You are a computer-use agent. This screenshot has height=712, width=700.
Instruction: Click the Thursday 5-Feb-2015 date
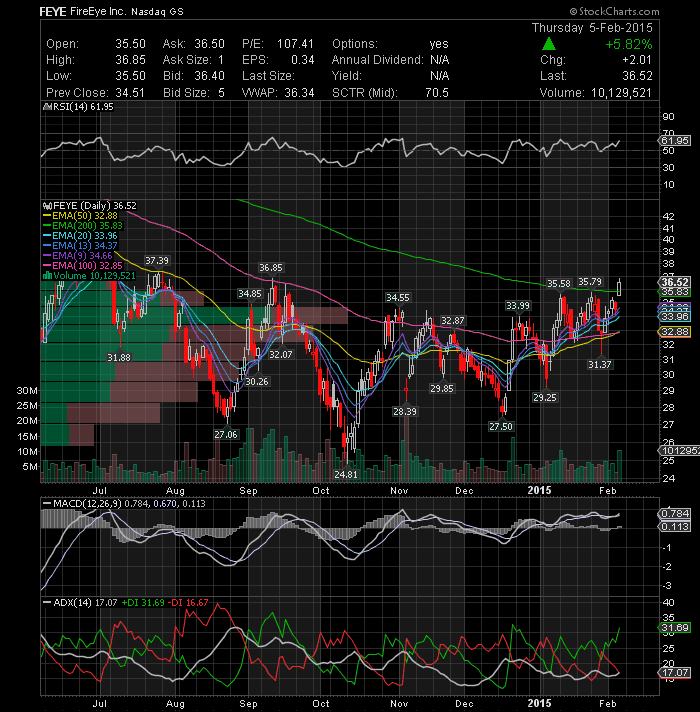pyautogui.click(x=592, y=28)
